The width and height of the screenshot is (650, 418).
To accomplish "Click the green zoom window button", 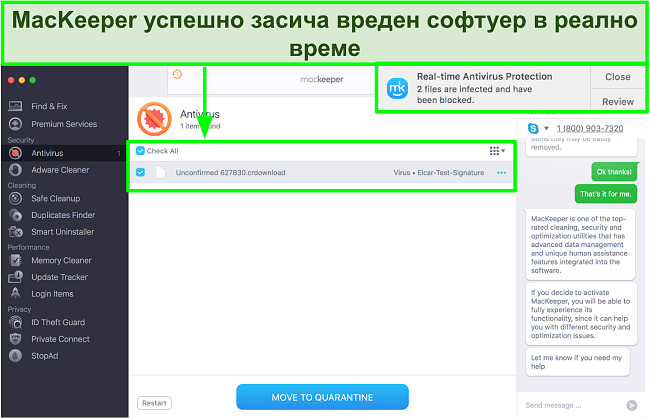I will click(x=33, y=80).
